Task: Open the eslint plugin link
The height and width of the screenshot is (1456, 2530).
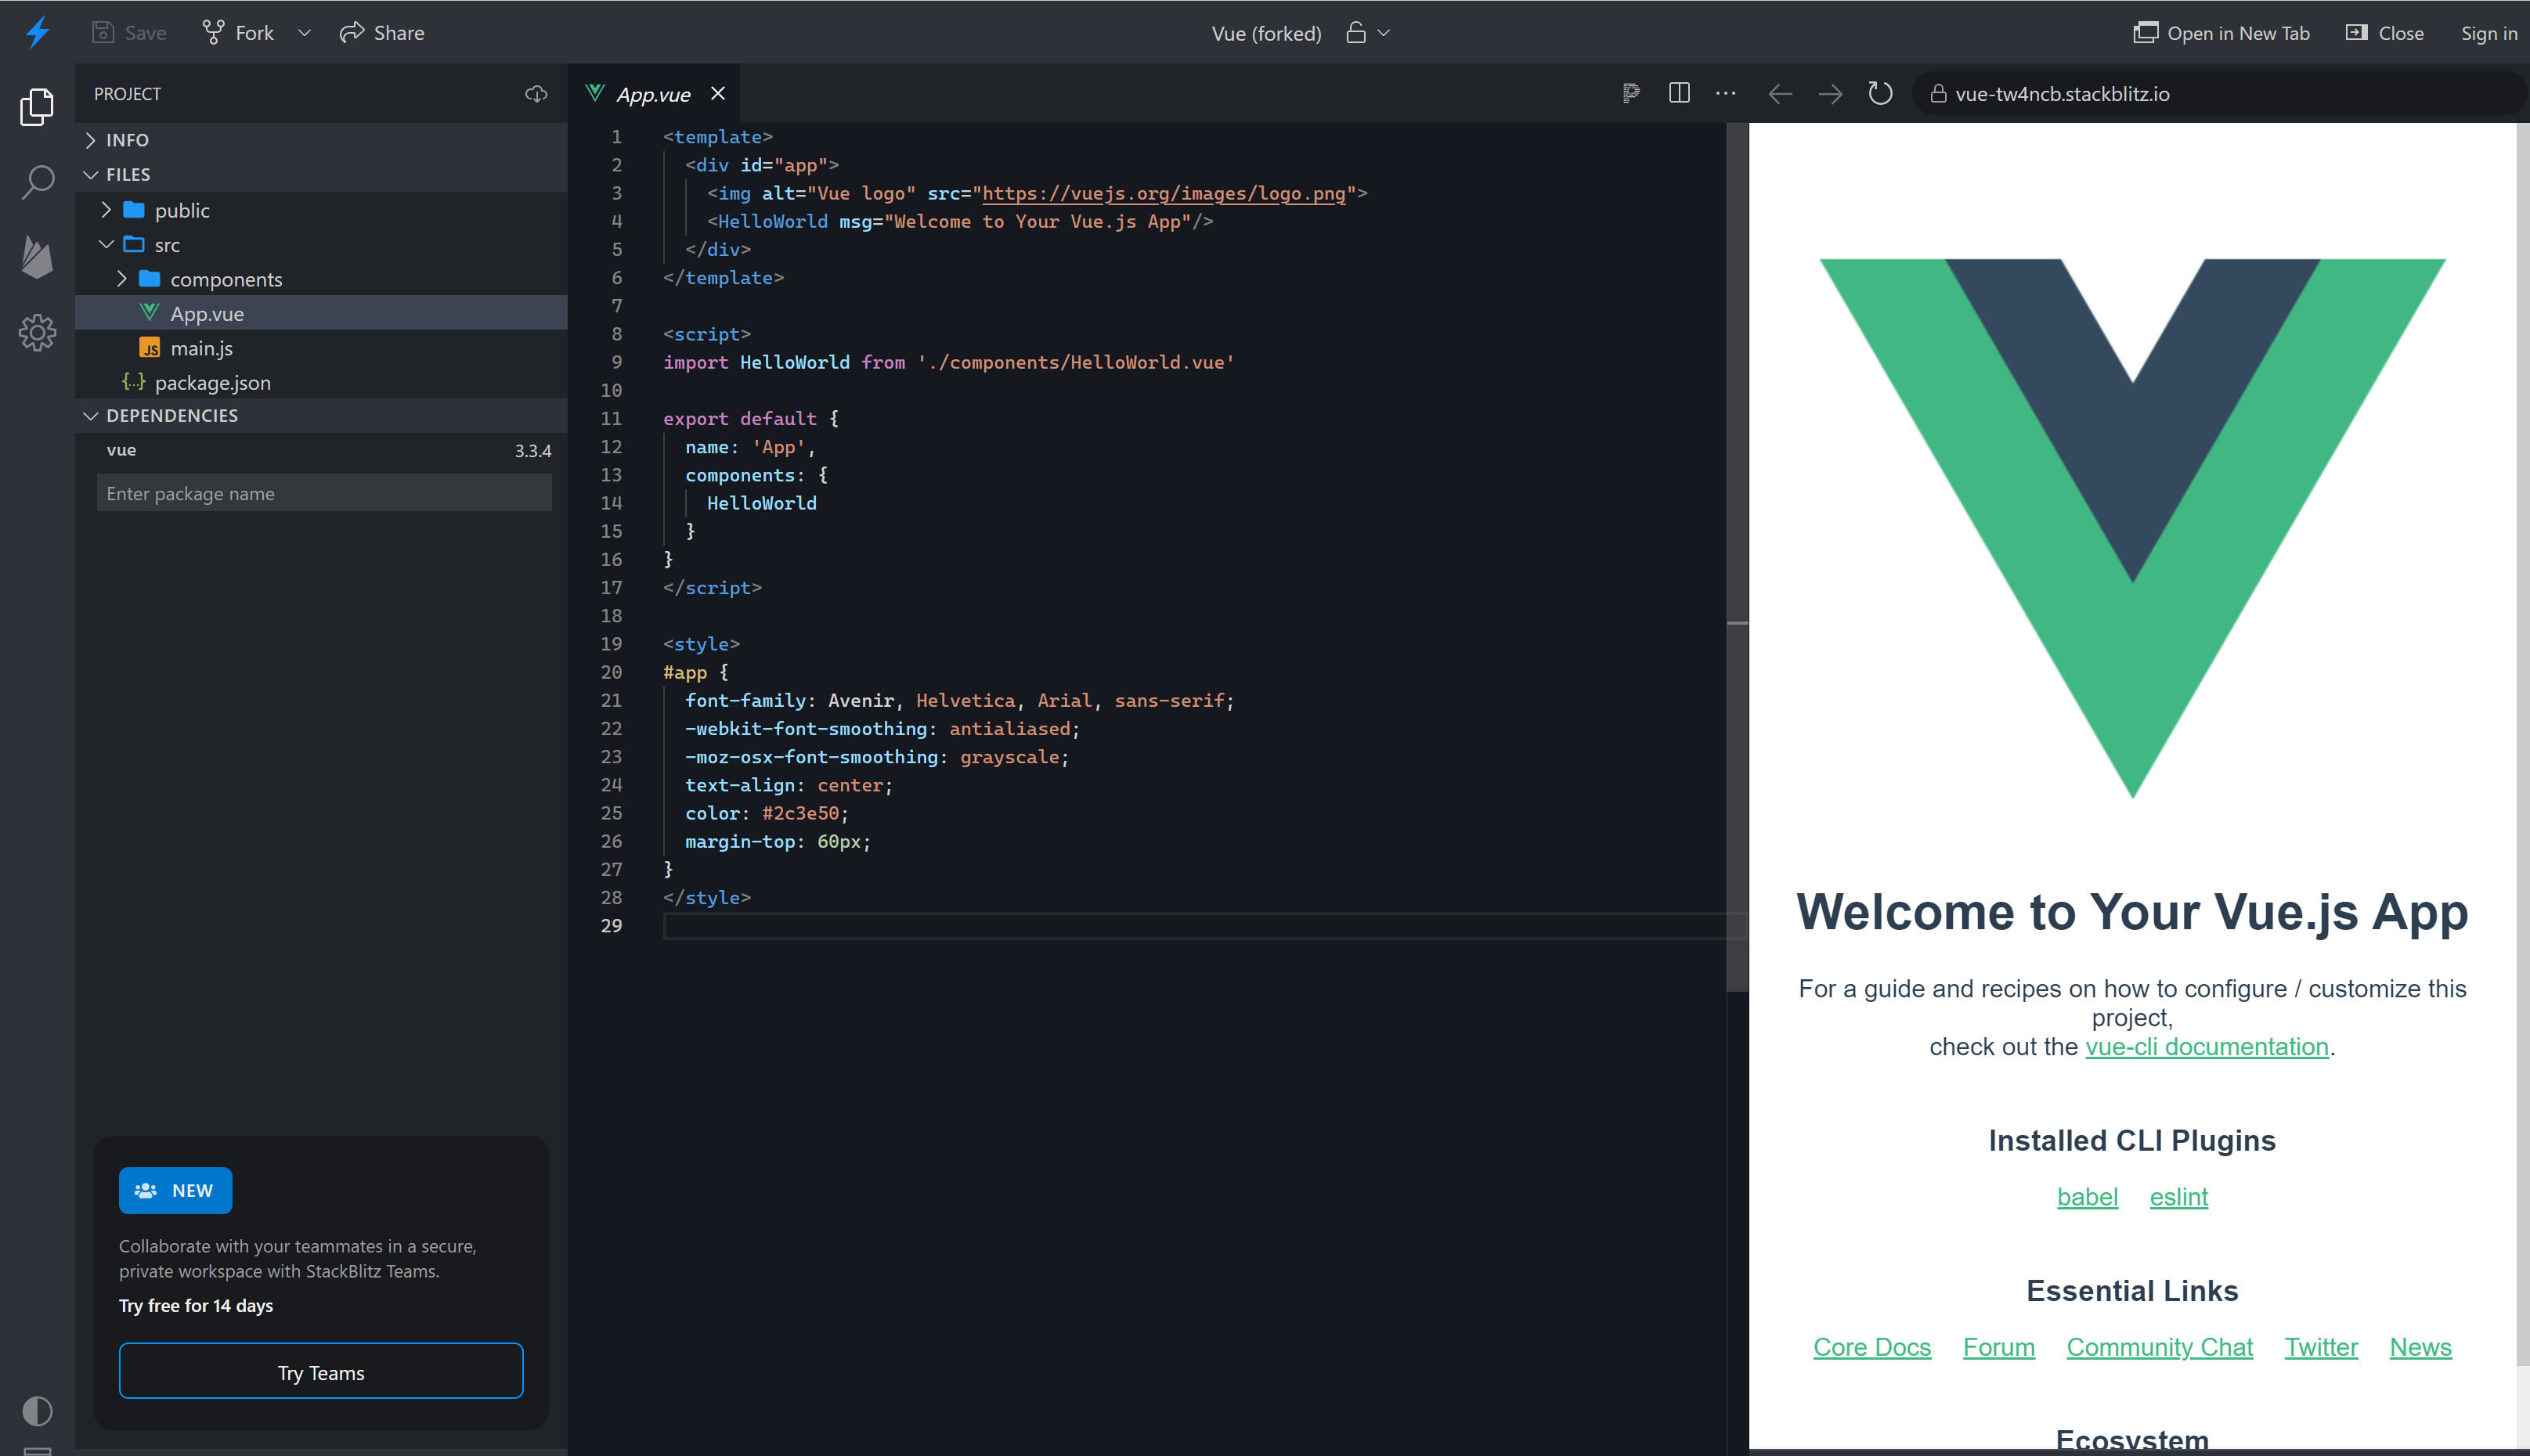Action: (x=2178, y=1196)
